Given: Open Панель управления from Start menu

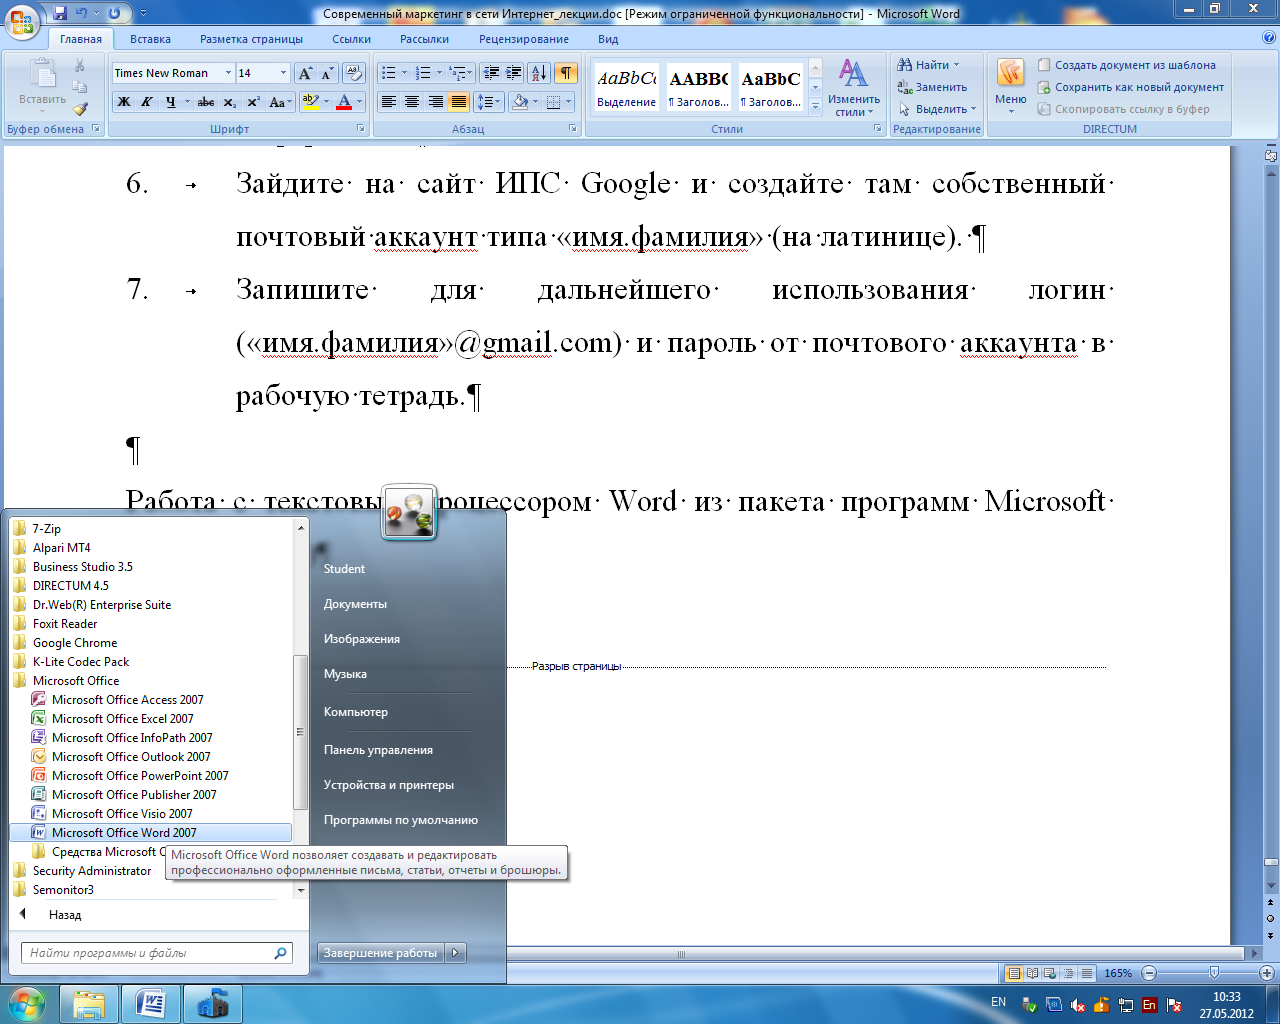Looking at the screenshot, I should pos(378,750).
